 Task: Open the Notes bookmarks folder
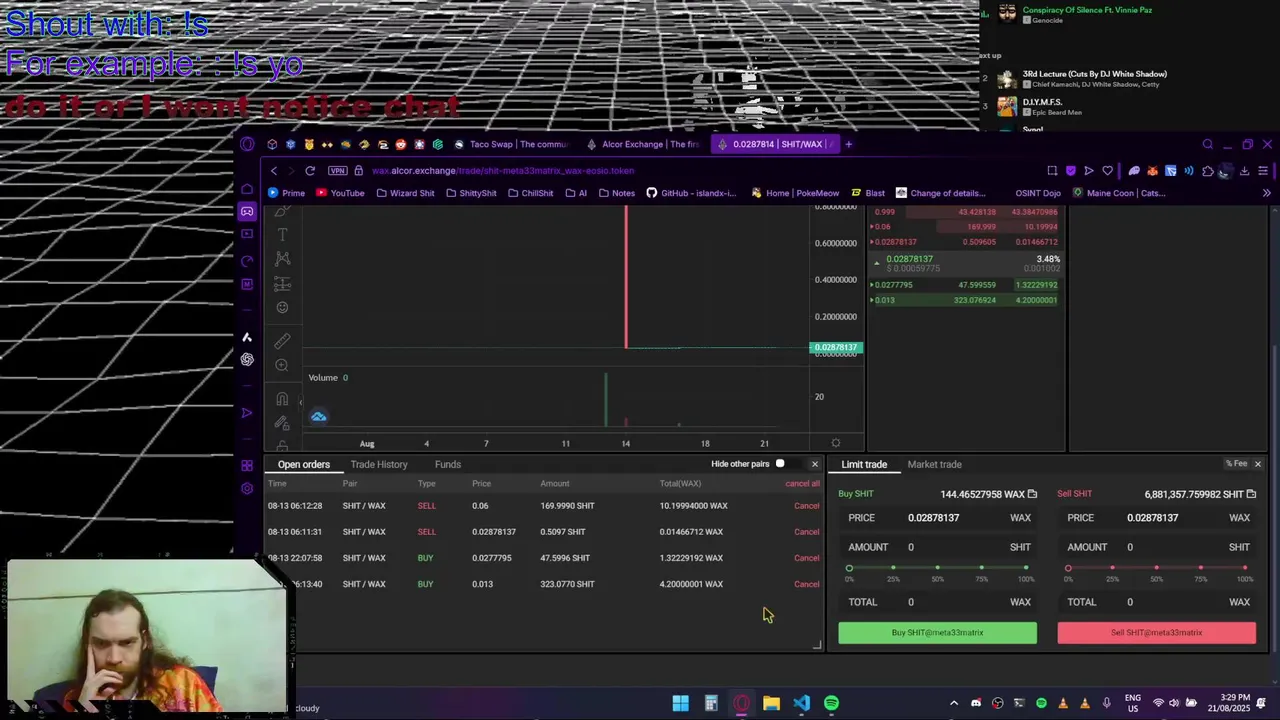[616, 193]
